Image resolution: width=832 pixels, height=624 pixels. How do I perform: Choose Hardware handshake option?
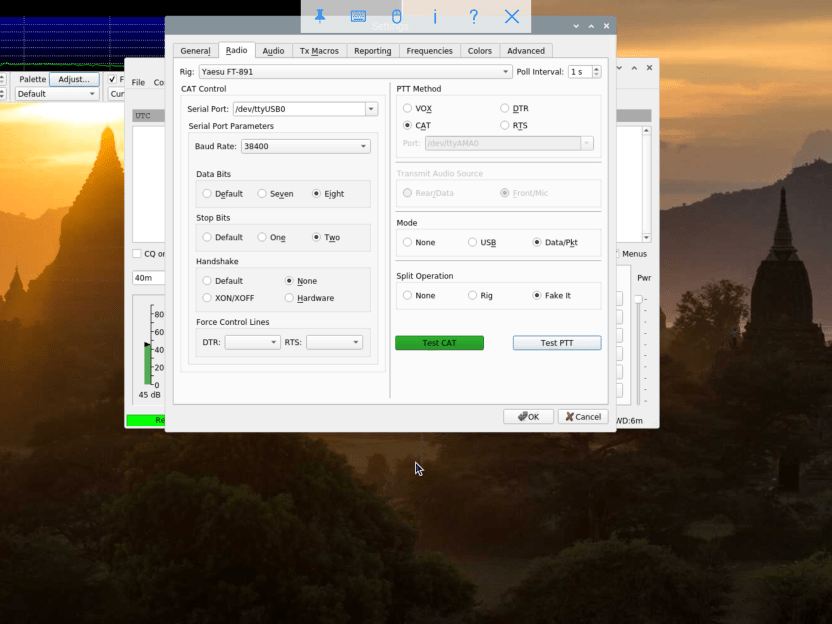click(290, 298)
